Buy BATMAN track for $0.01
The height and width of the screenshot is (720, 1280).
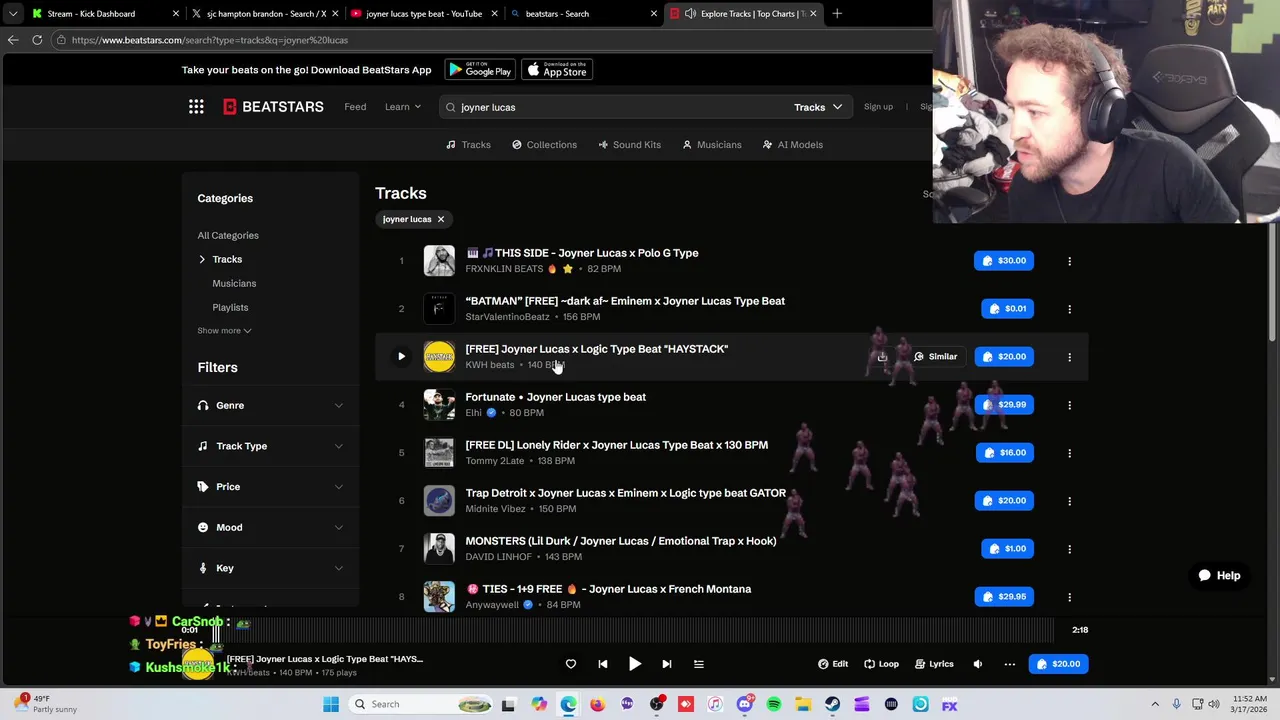pos(1008,309)
